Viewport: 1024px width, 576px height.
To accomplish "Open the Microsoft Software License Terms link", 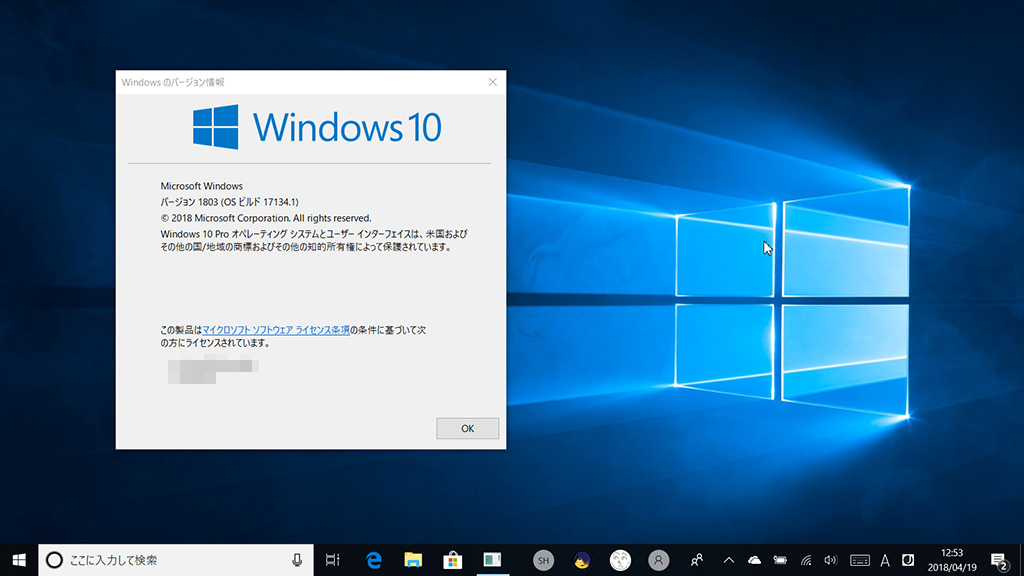I will click(x=276, y=330).
